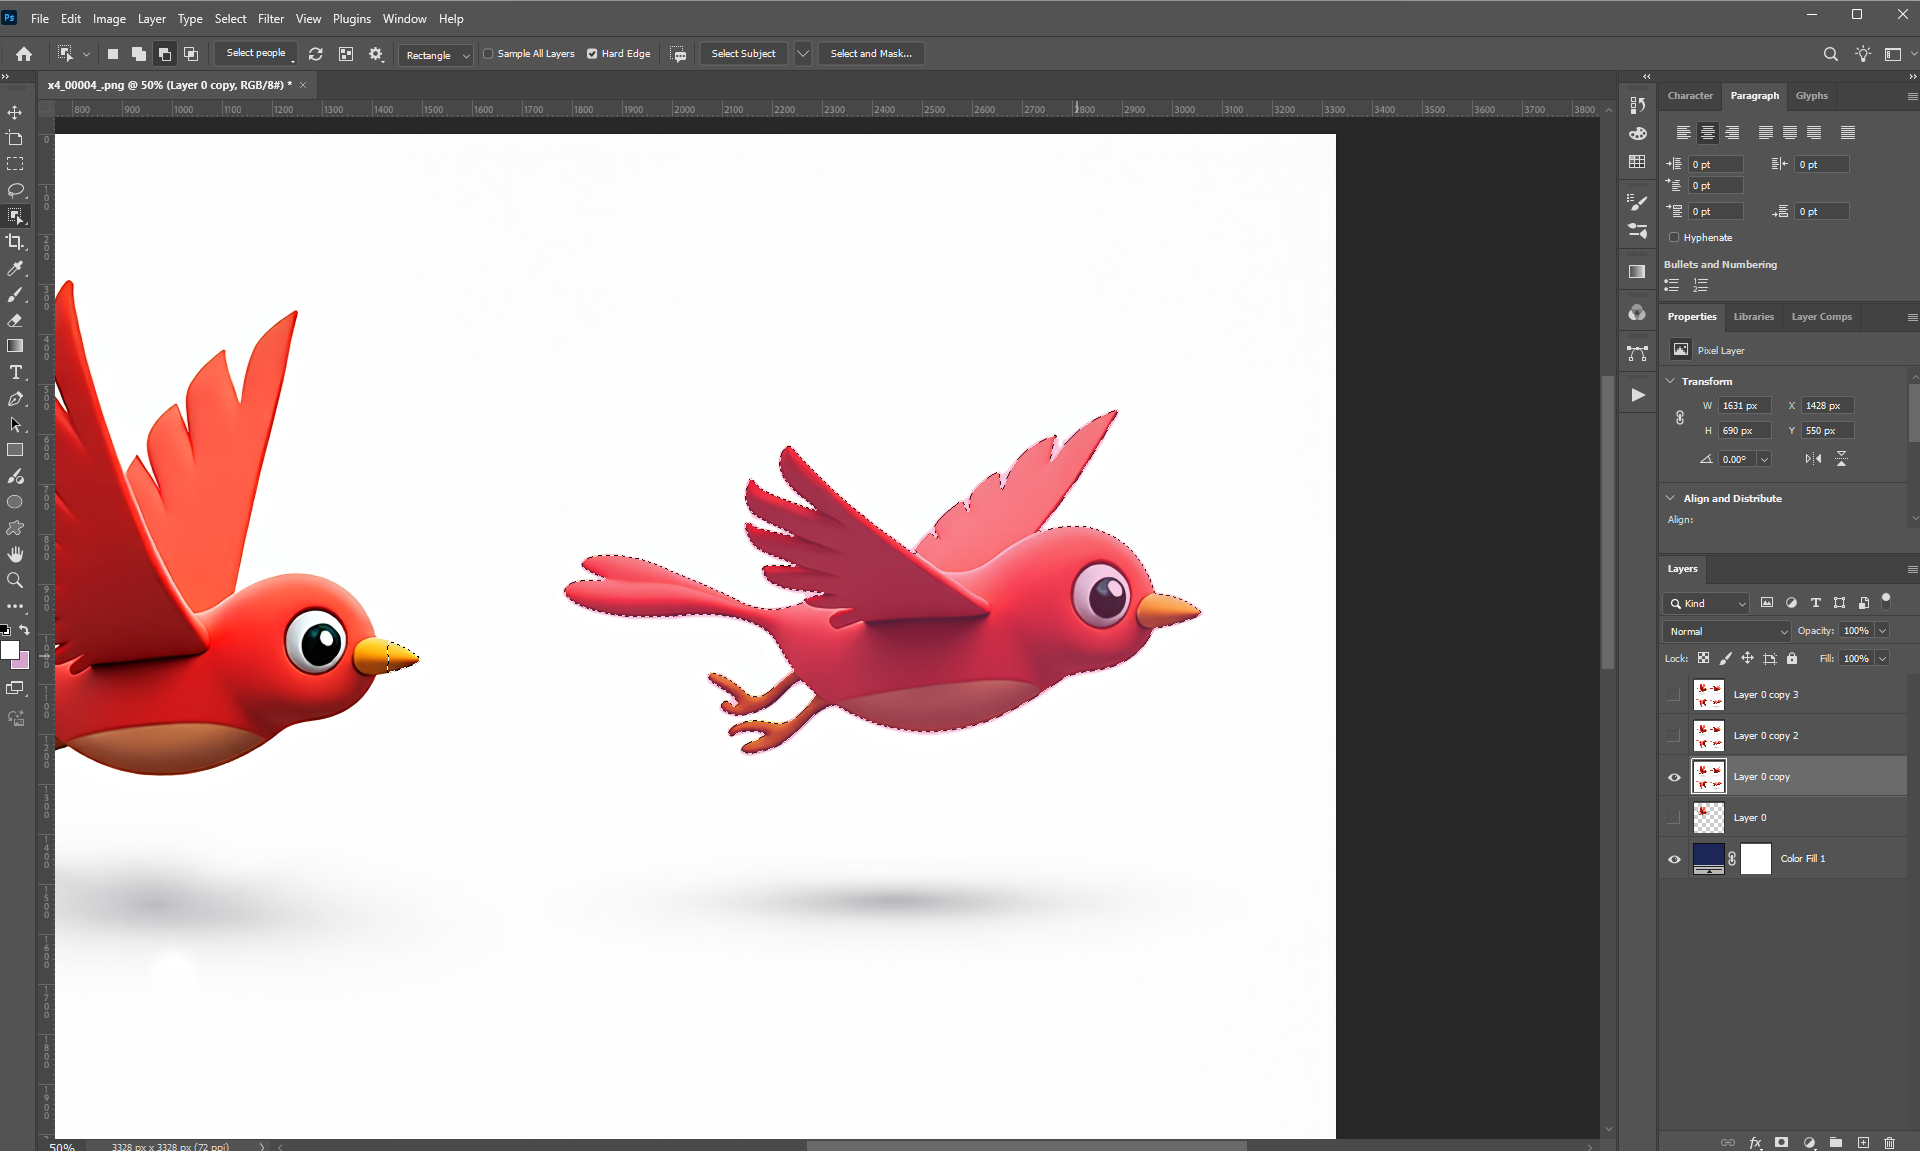Open the Rectangle mode dropdown
The height and width of the screenshot is (1151, 1920).
[x=437, y=55]
